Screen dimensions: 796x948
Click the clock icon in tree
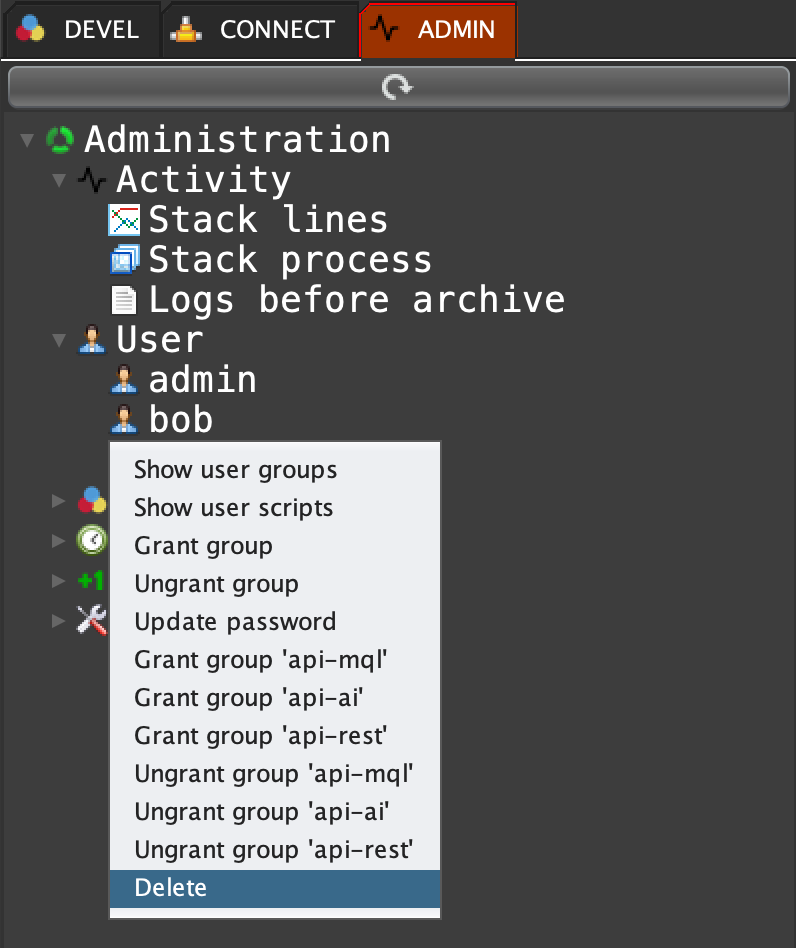pos(92,541)
